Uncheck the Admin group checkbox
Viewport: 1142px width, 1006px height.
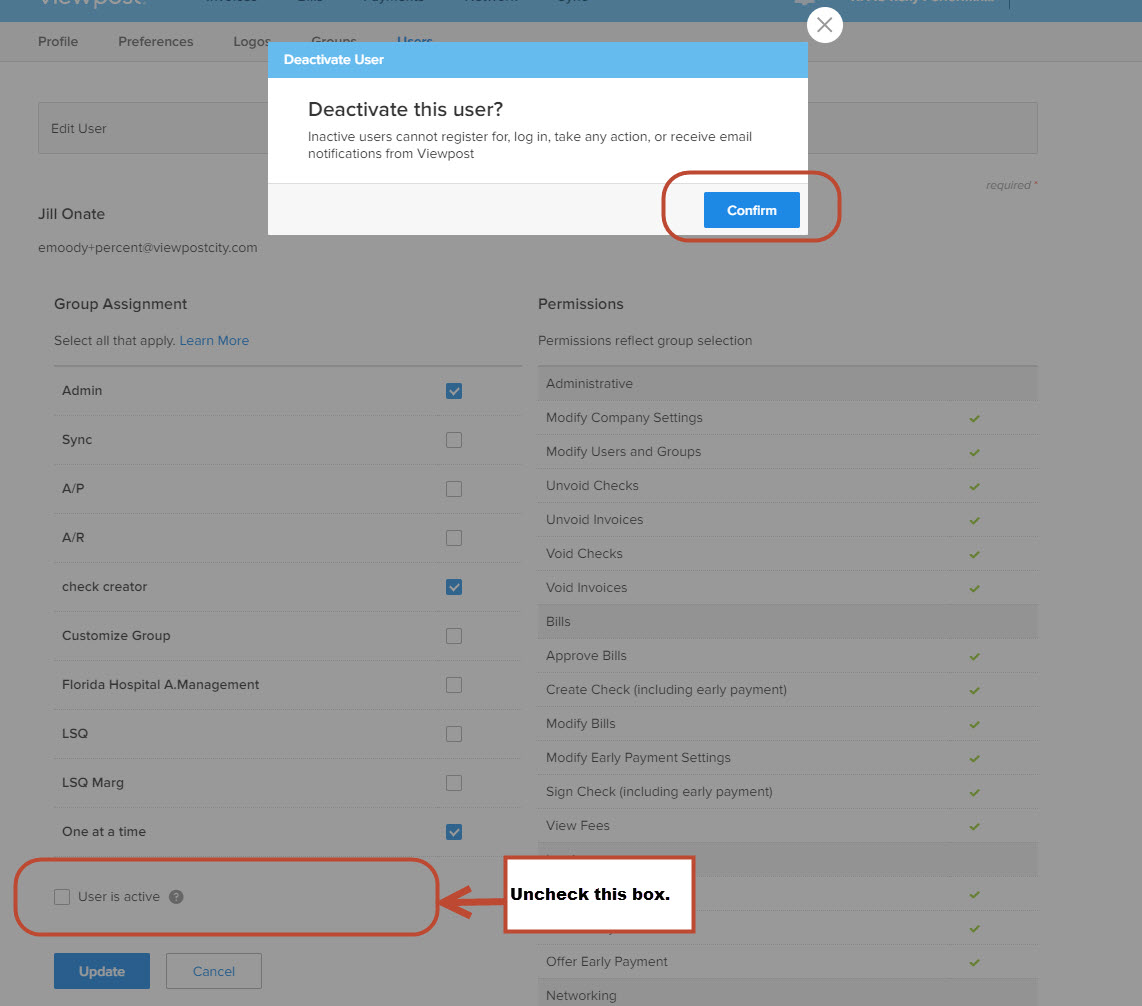tap(454, 391)
